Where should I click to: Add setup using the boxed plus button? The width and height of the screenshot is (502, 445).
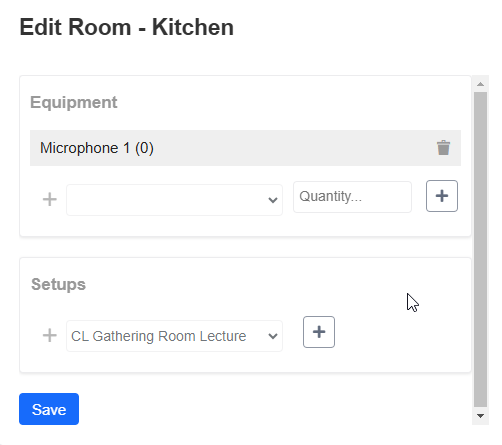[319, 332]
